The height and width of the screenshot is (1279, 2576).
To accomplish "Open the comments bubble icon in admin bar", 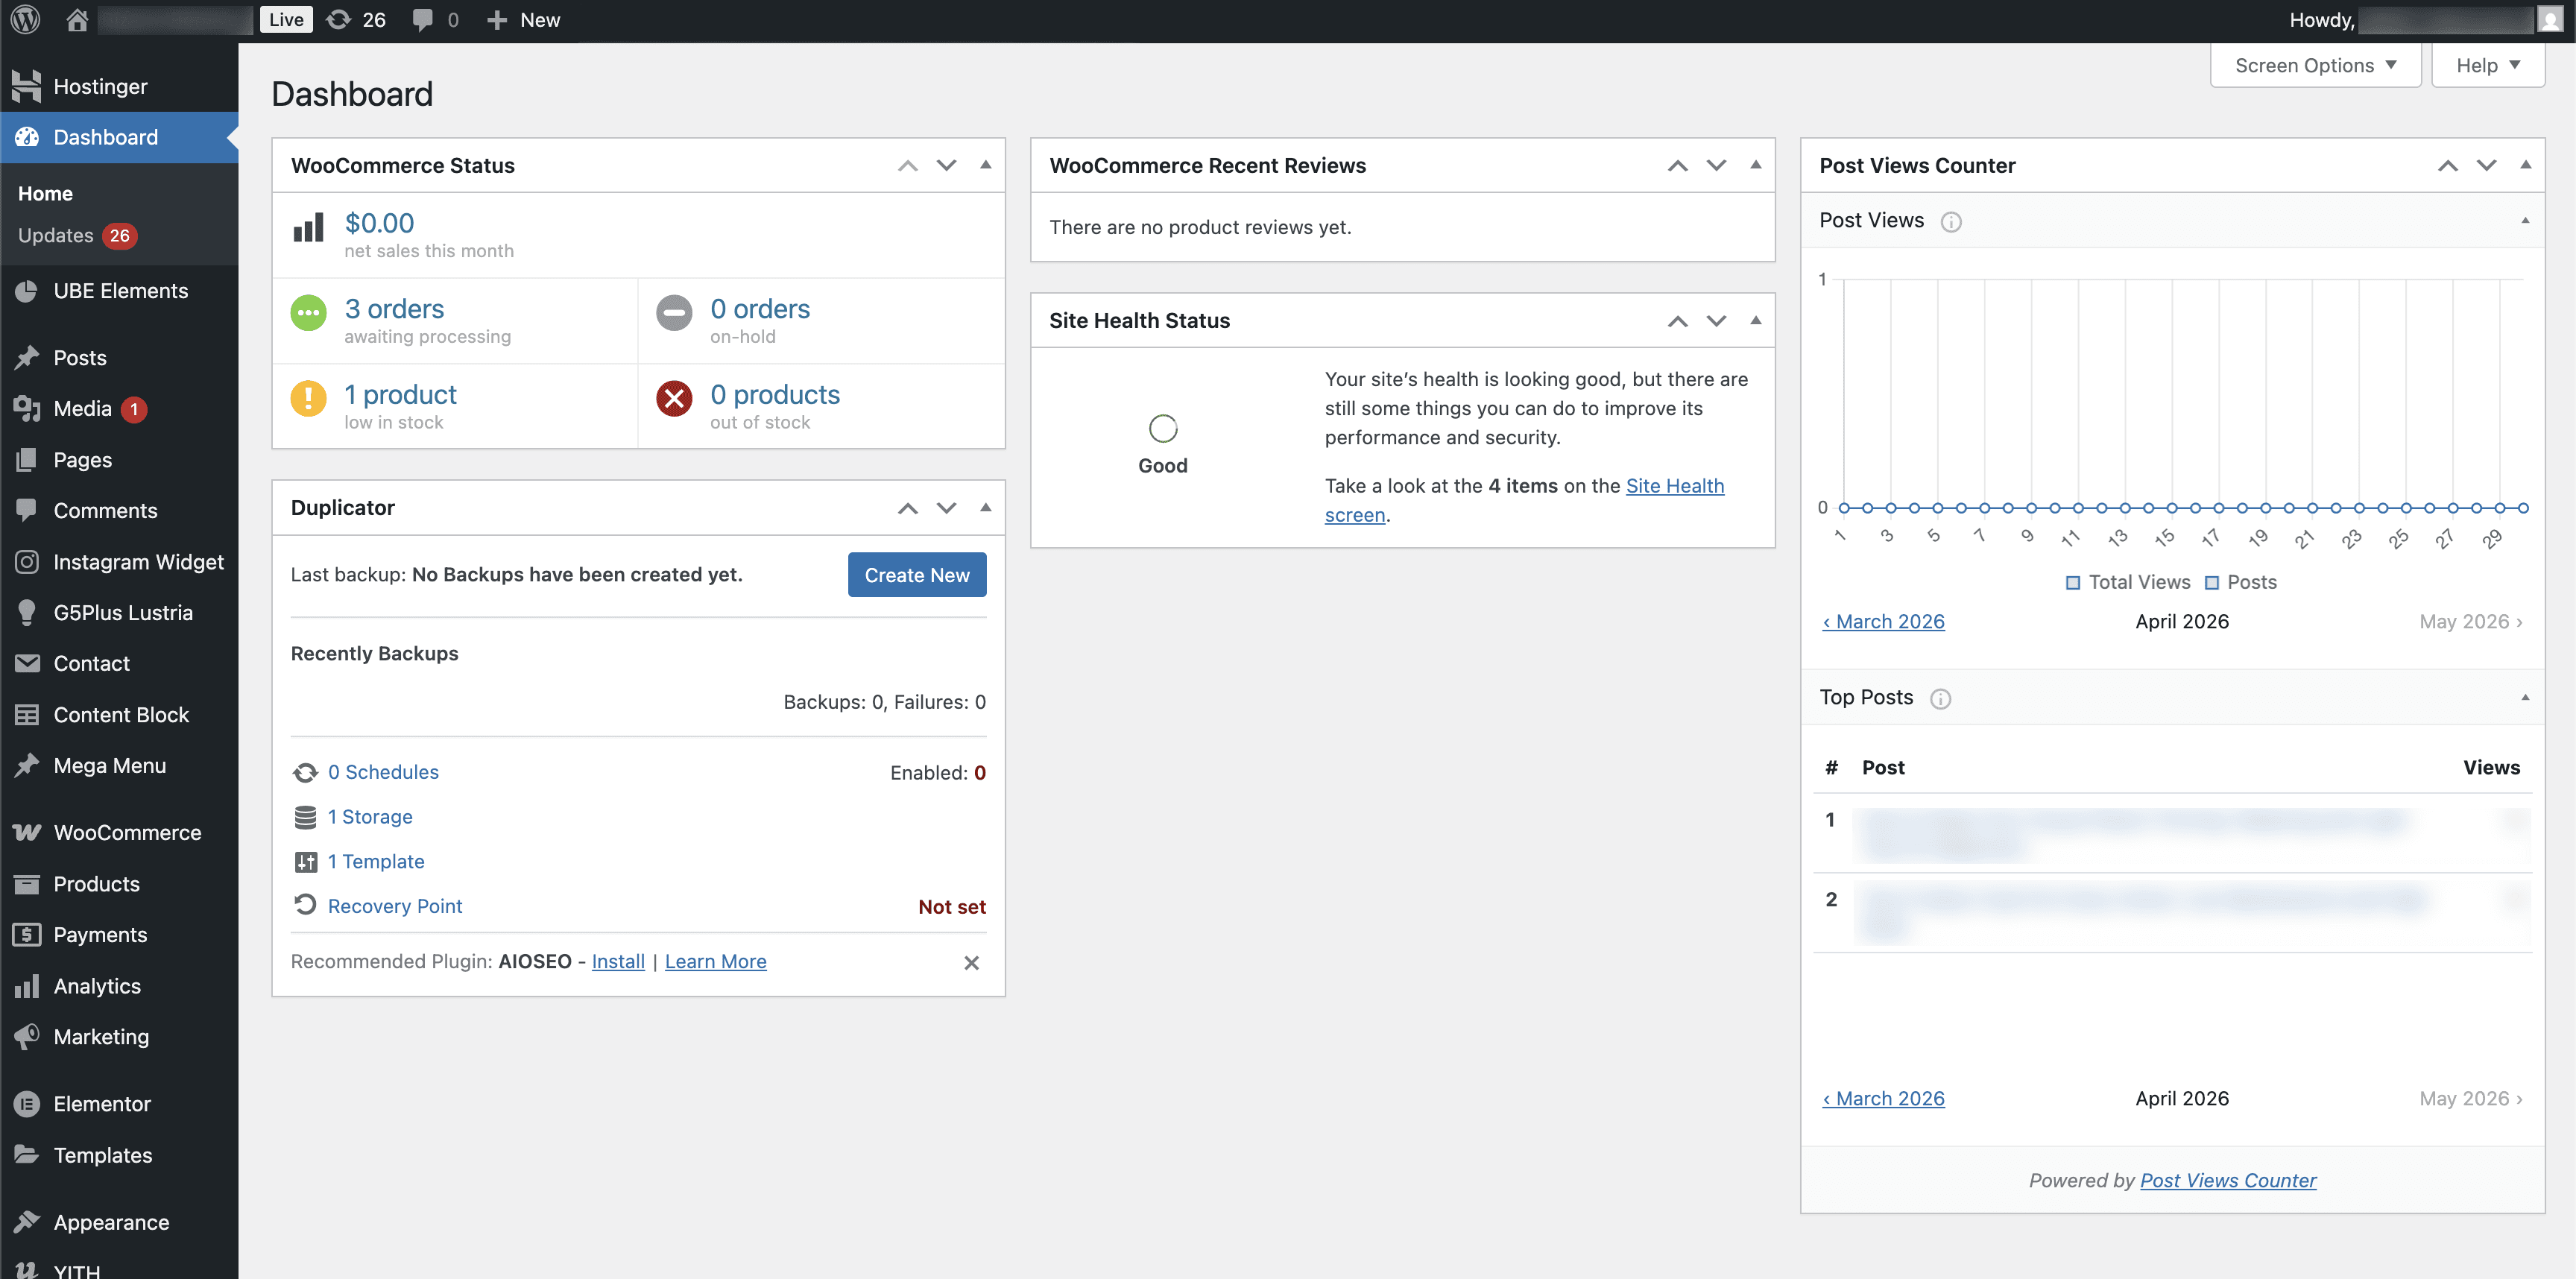I will 423,19.
